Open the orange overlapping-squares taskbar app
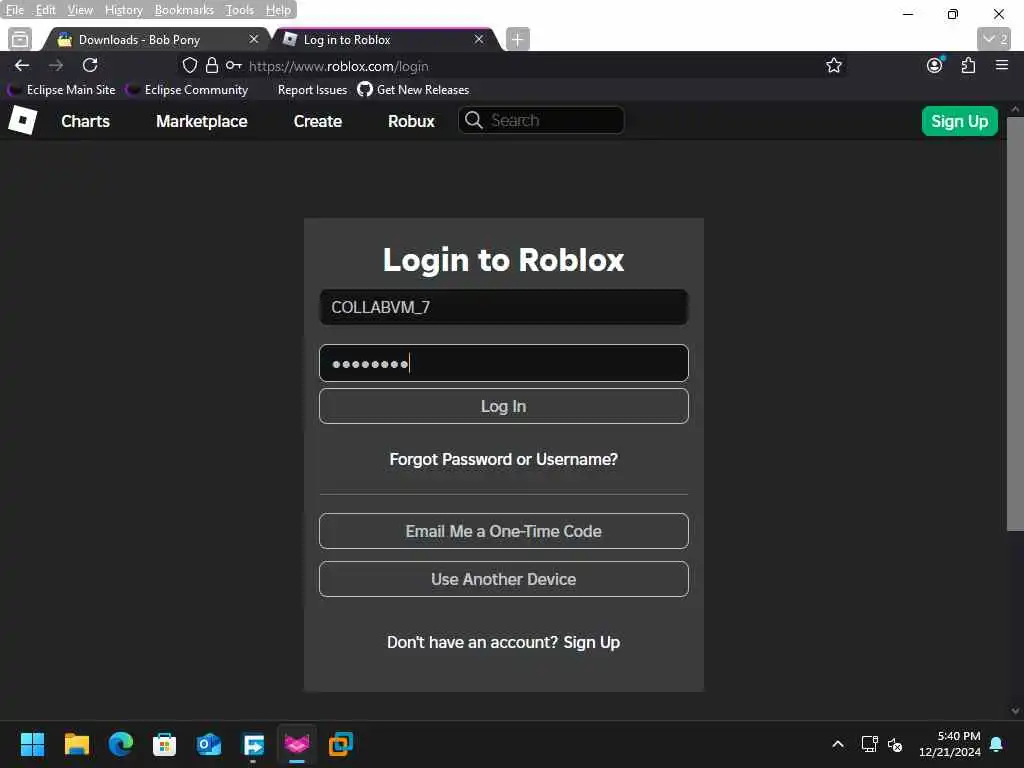 click(x=341, y=744)
